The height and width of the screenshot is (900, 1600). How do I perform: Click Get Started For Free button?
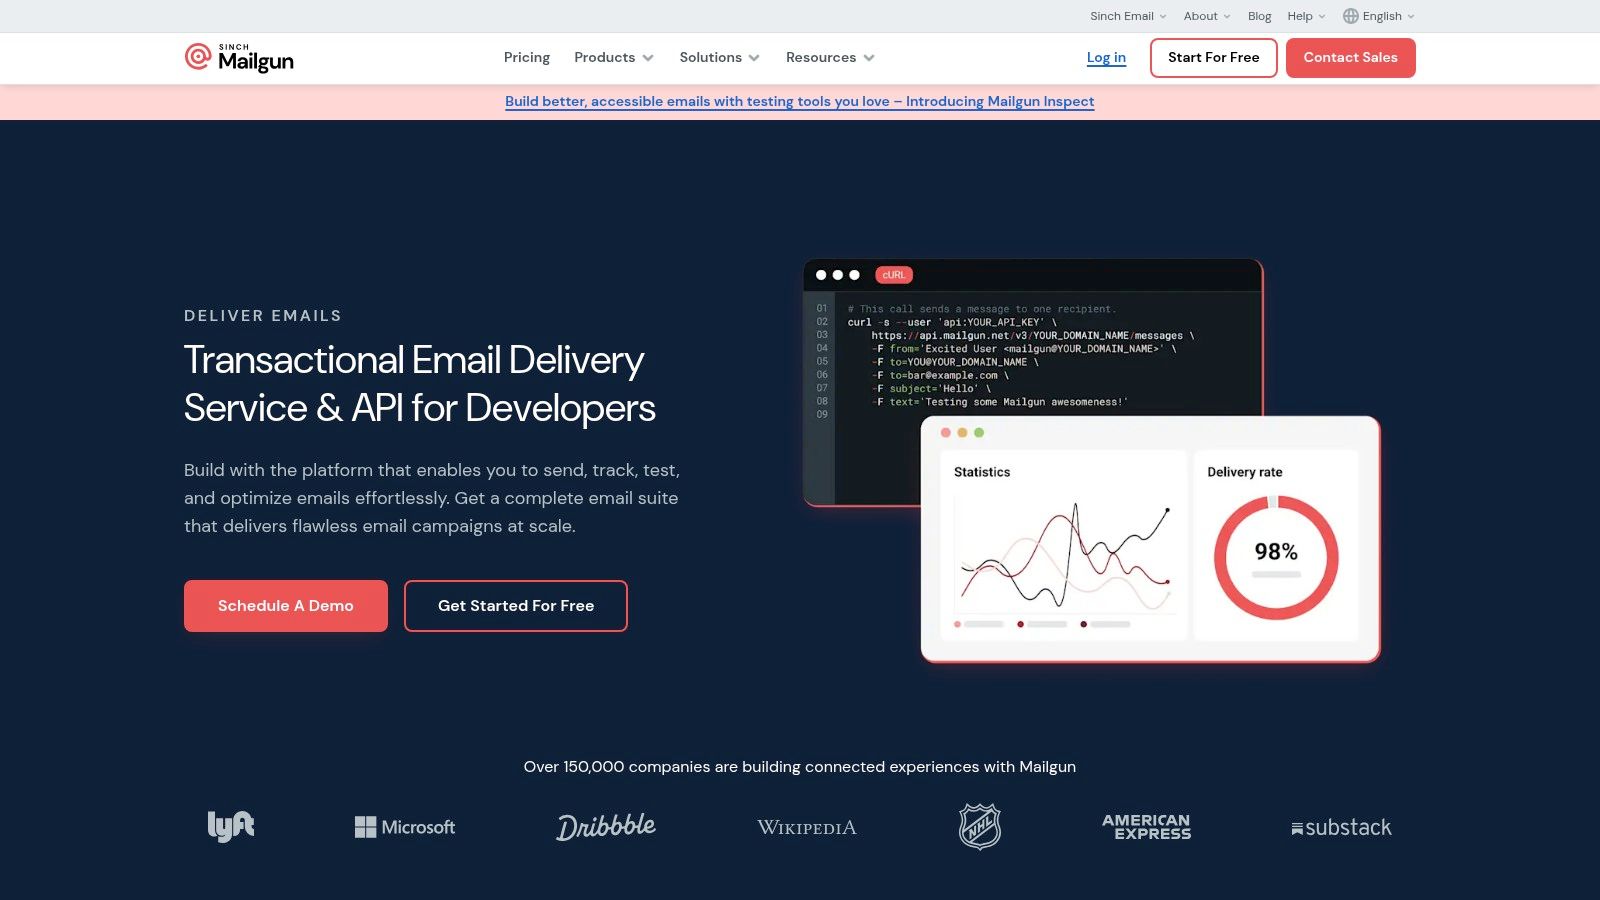516,606
